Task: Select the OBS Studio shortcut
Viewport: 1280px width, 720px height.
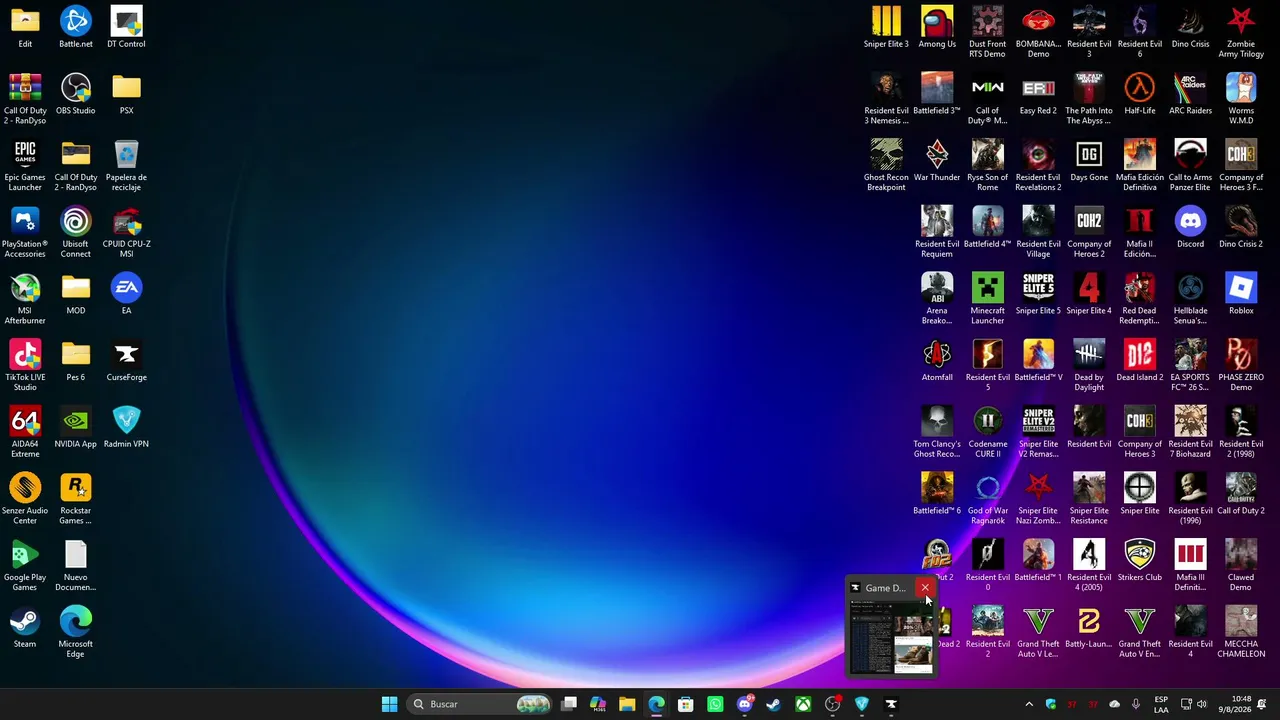Action: pos(75,94)
